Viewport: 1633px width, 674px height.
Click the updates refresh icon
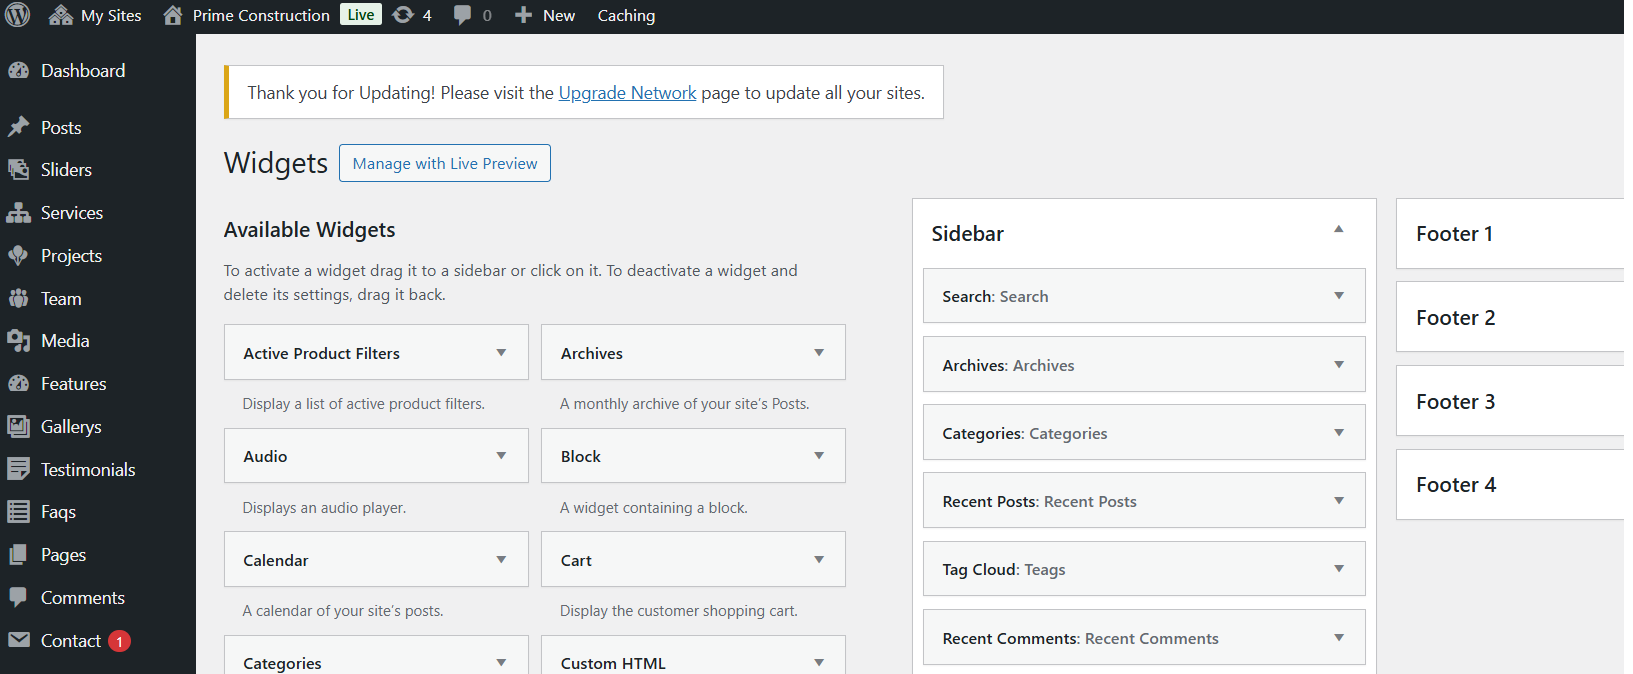[403, 15]
